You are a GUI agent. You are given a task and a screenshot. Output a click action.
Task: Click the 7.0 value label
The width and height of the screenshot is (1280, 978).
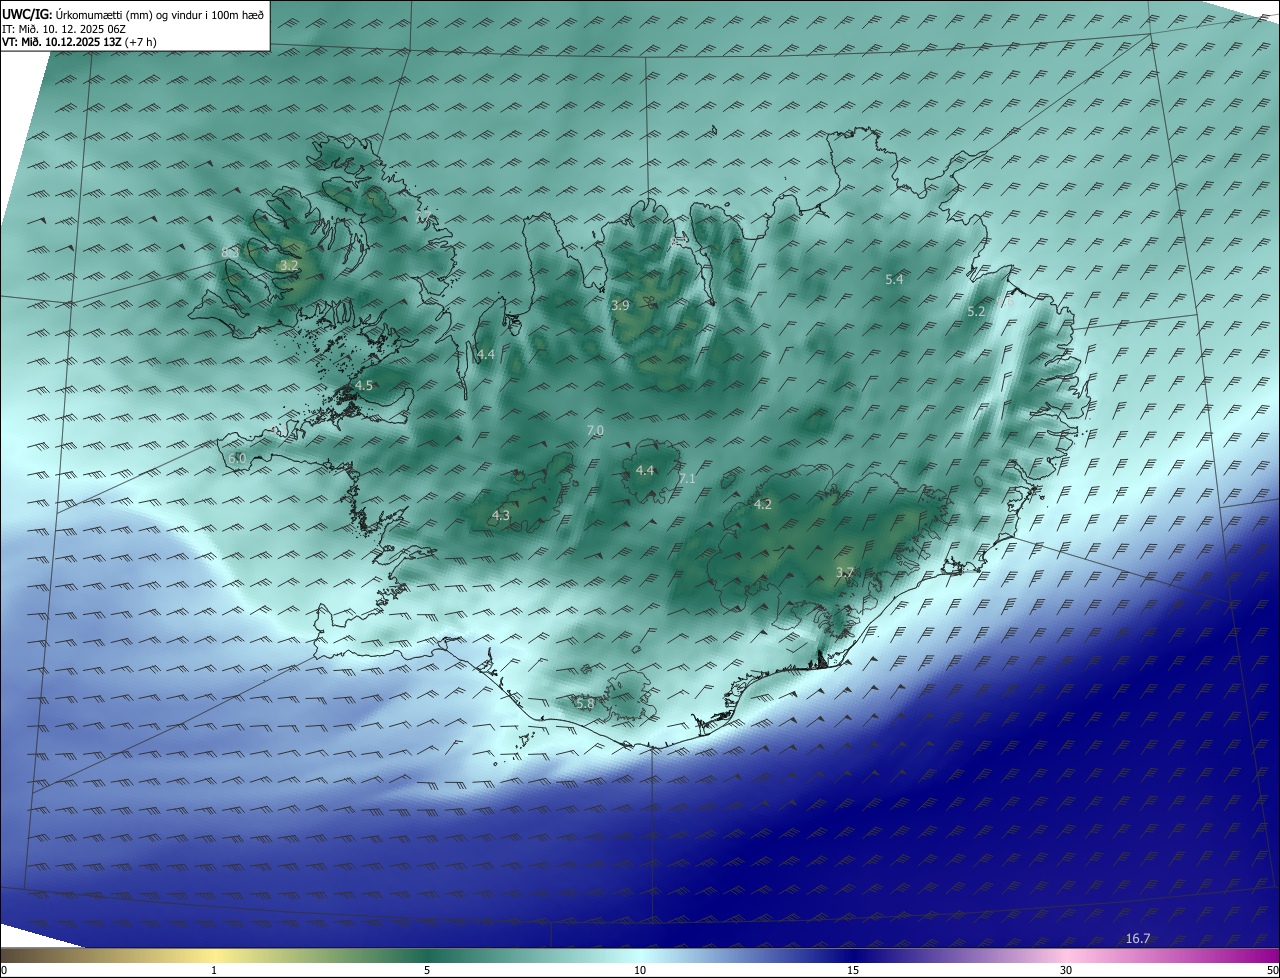click(x=595, y=430)
